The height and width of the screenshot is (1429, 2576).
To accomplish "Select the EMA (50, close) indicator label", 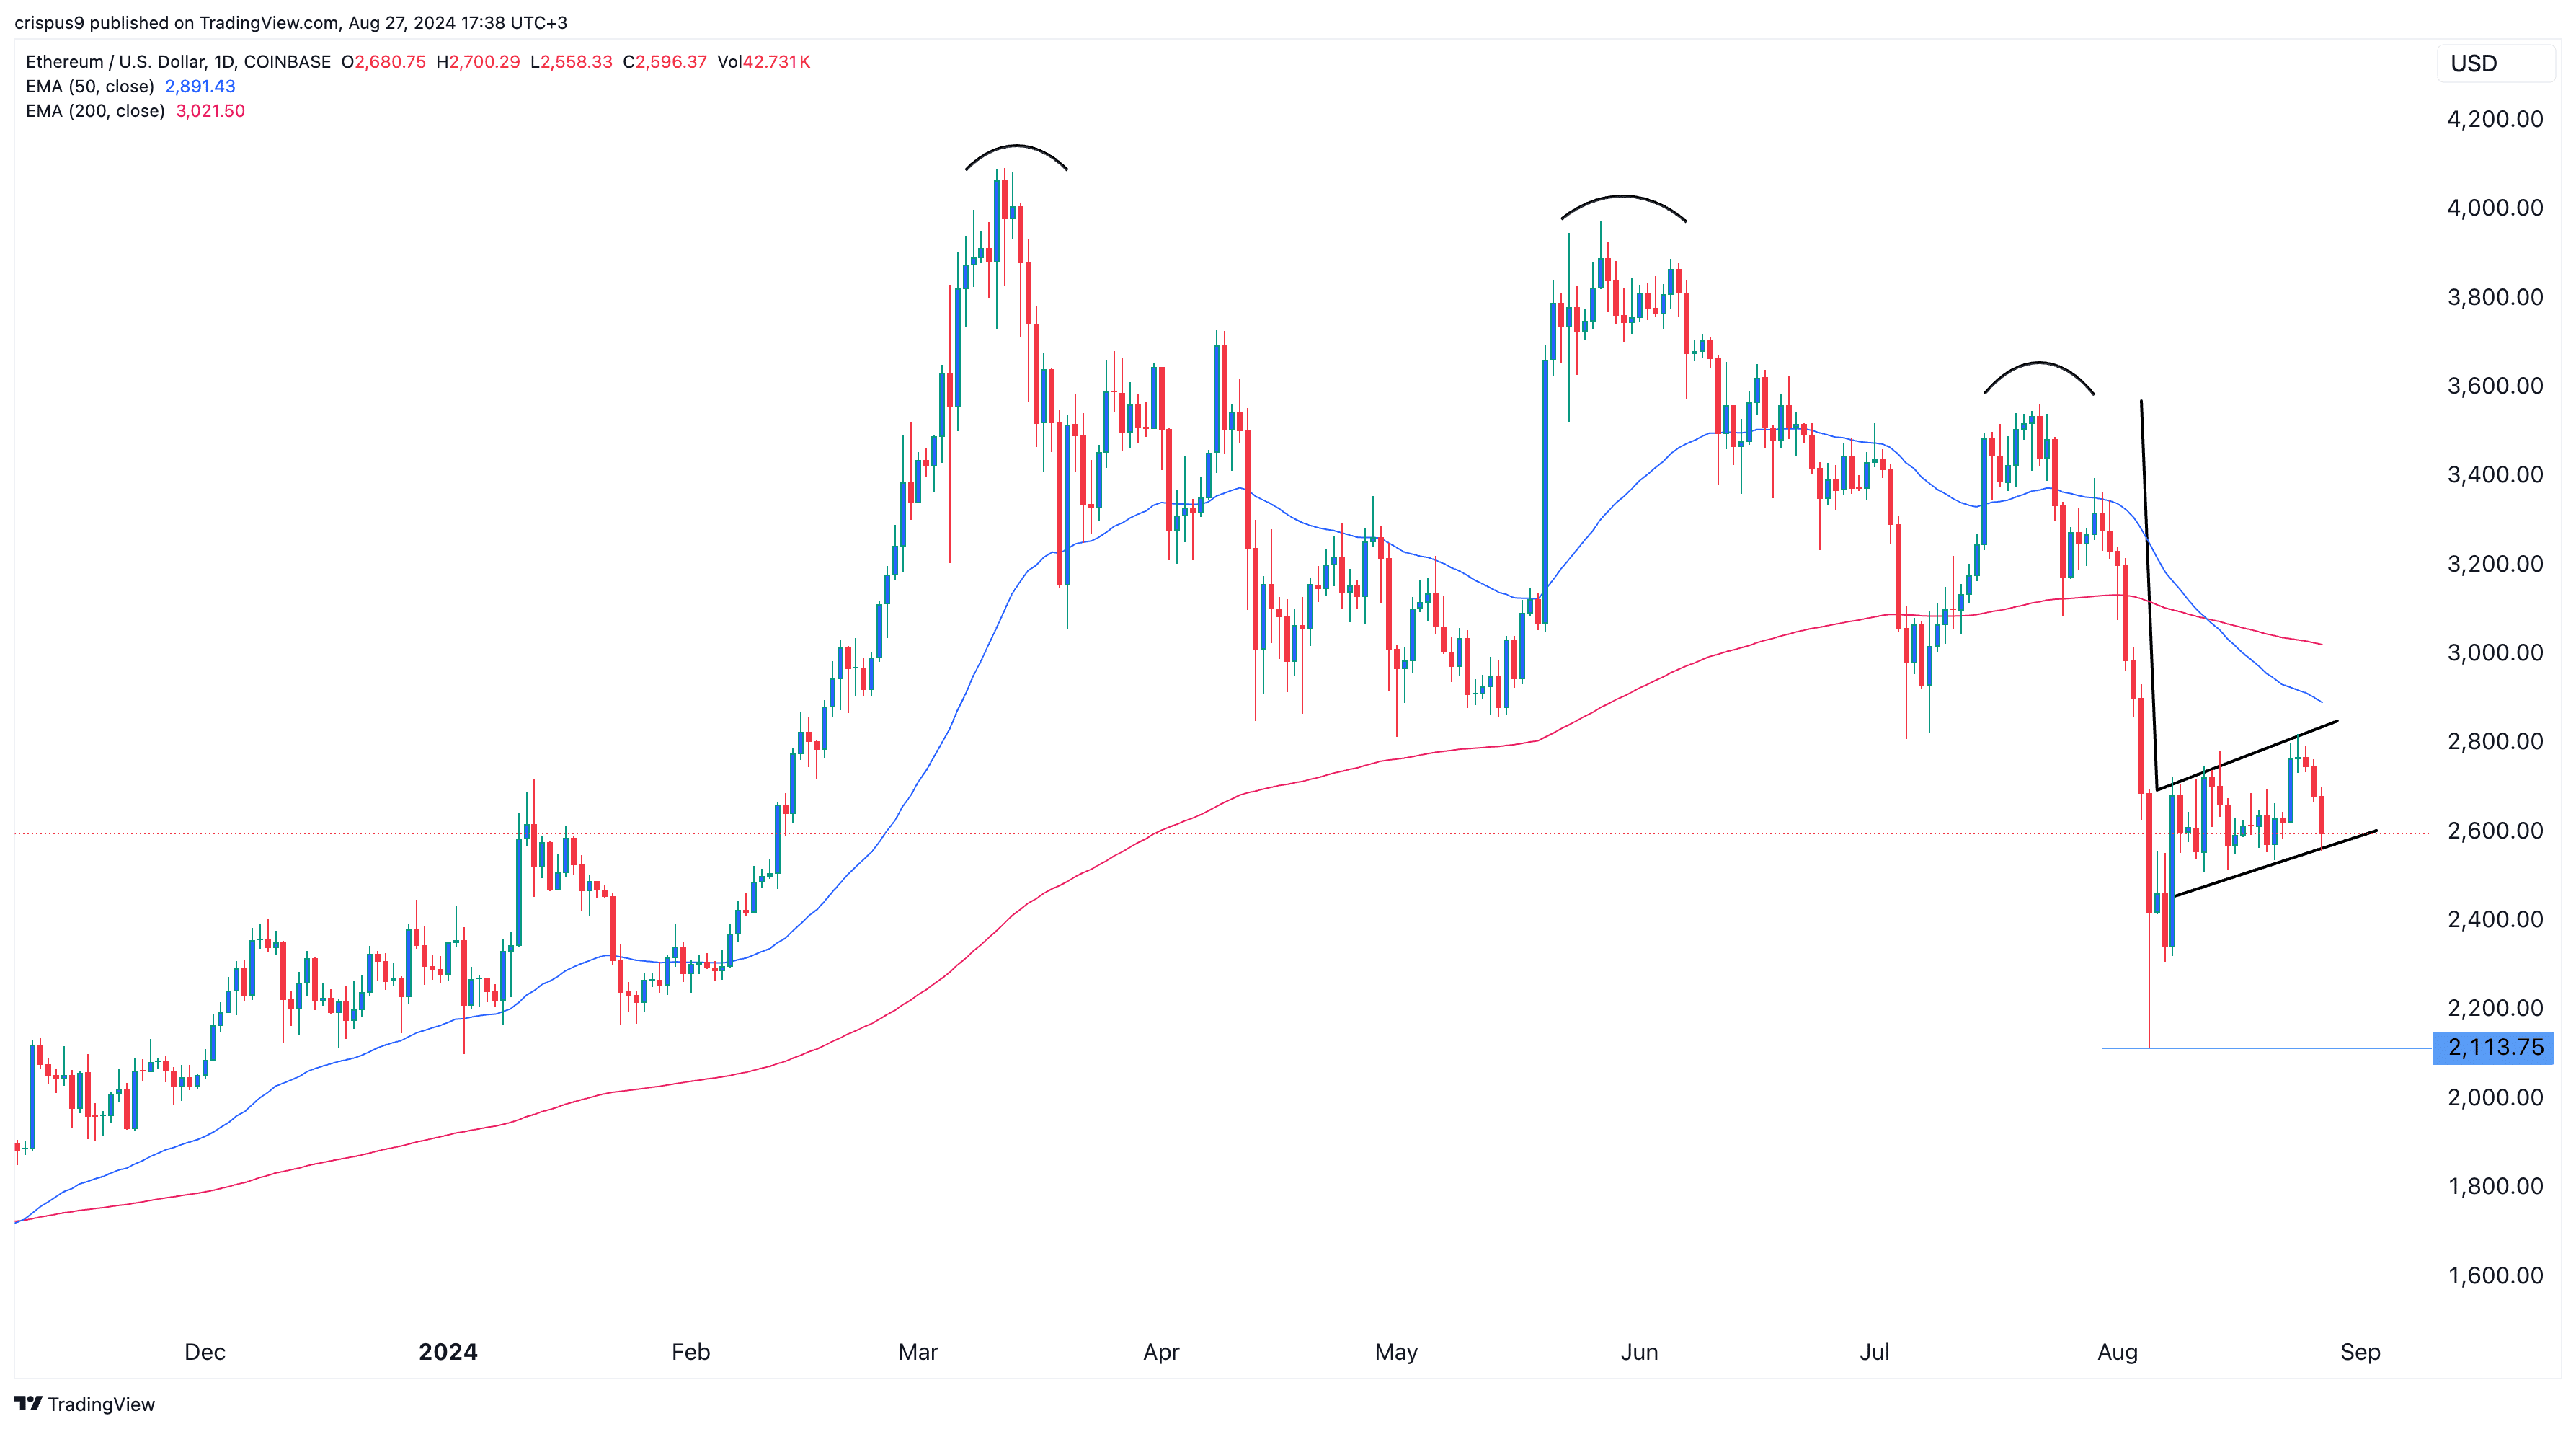I will pyautogui.click(x=90, y=86).
